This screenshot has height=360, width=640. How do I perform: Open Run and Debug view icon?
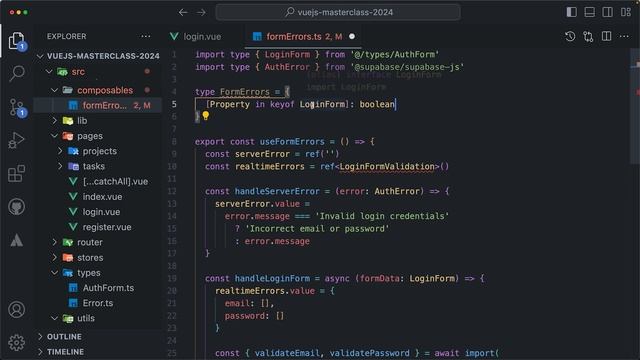tap(17, 140)
